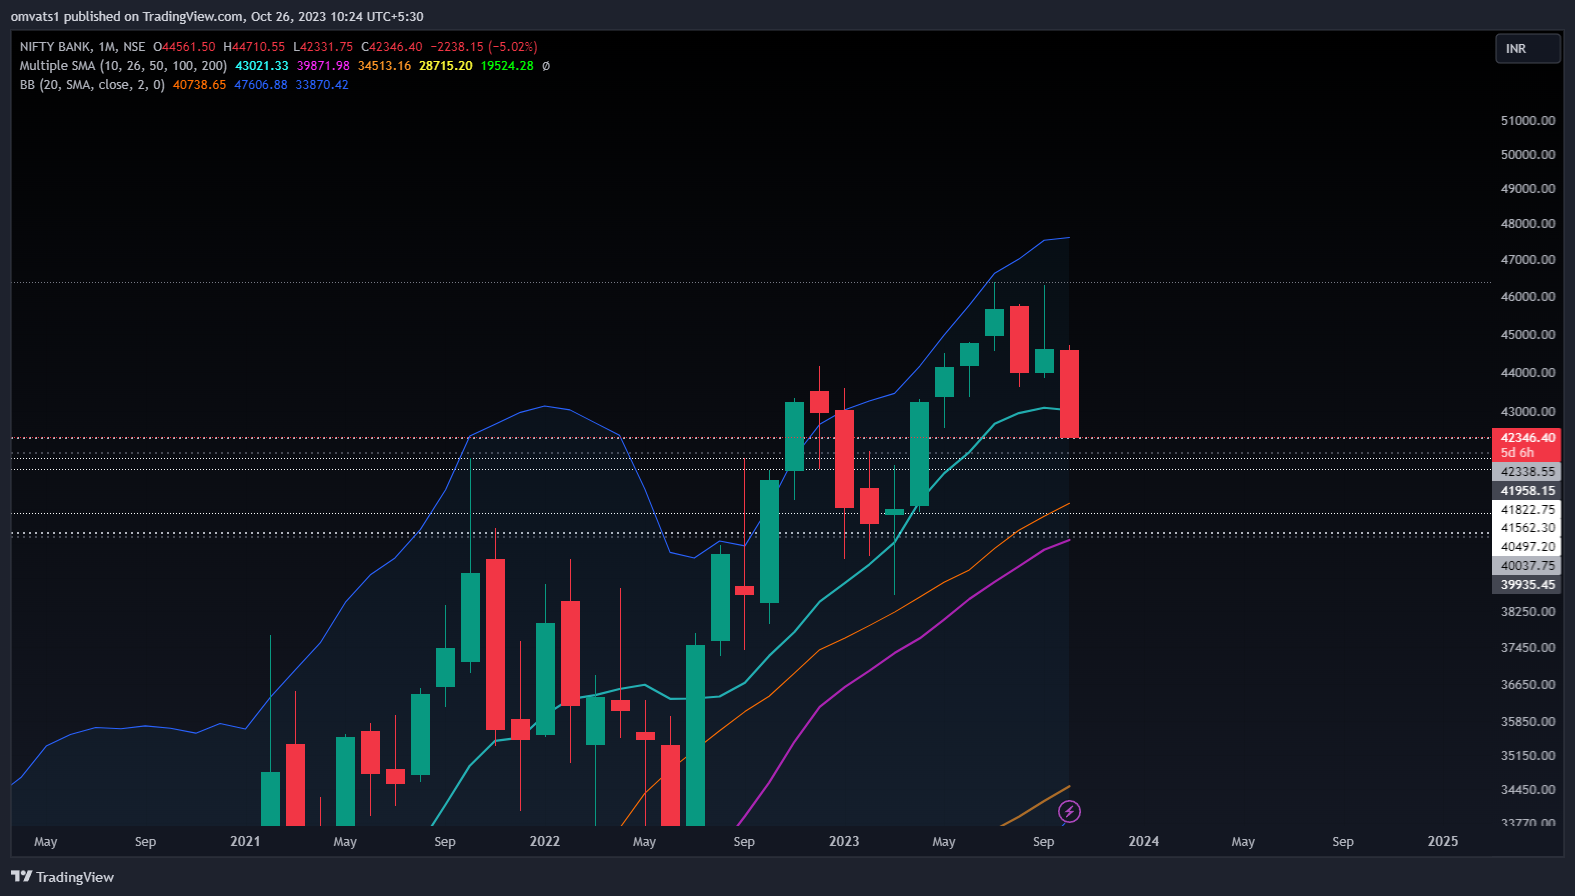The width and height of the screenshot is (1575, 896).
Task: Click the high value H44710.55
Action: pos(254,47)
